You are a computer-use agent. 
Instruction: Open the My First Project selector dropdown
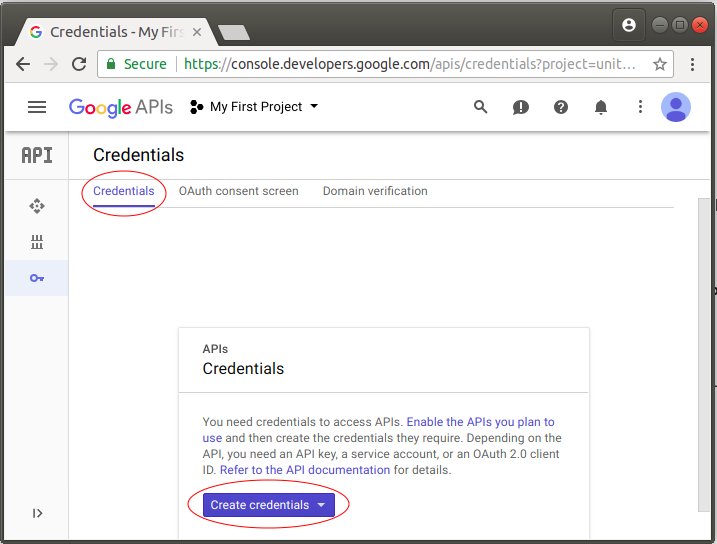[x=254, y=107]
